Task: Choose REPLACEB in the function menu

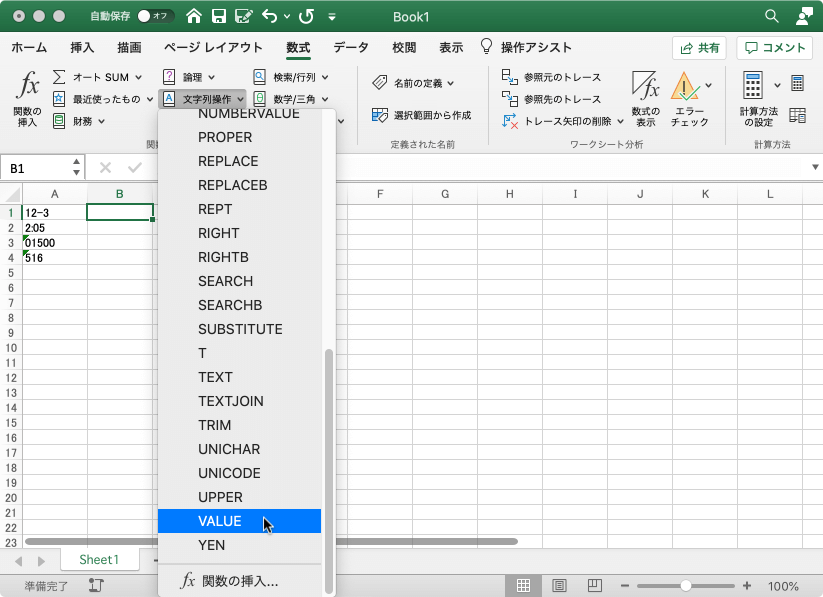Action: point(239,185)
